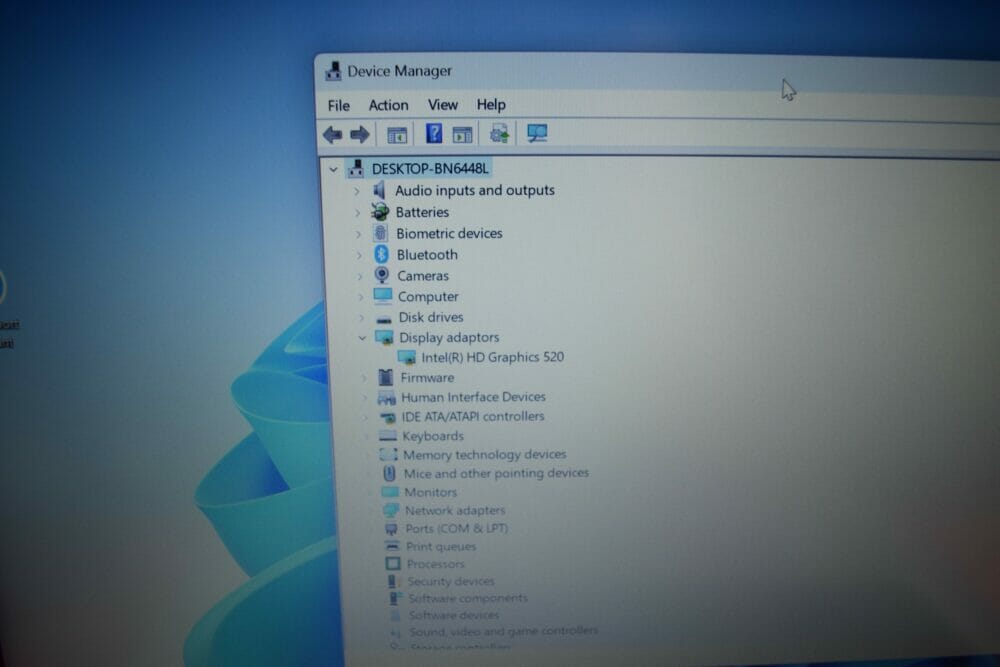Click the Firmware chip icon
Image resolution: width=1000 pixels, height=667 pixels.
click(385, 377)
